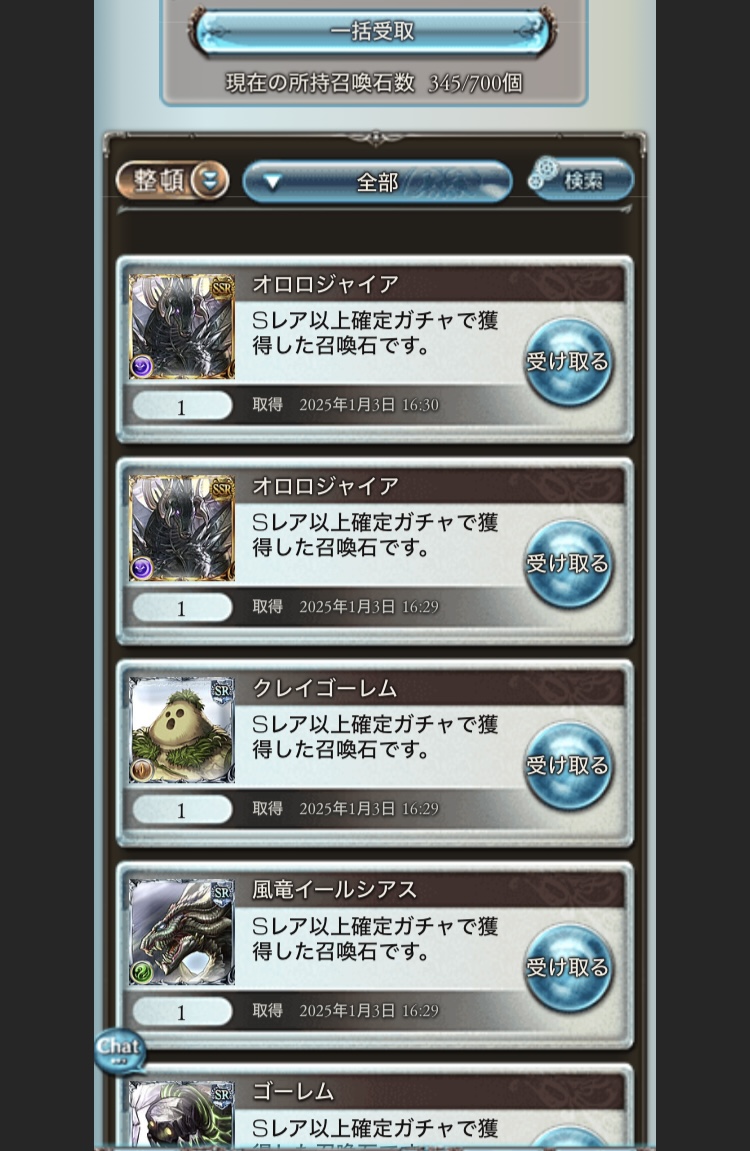
Task: Tap the second オロロジャイア portrait image
Action: (x=182, y=529)
